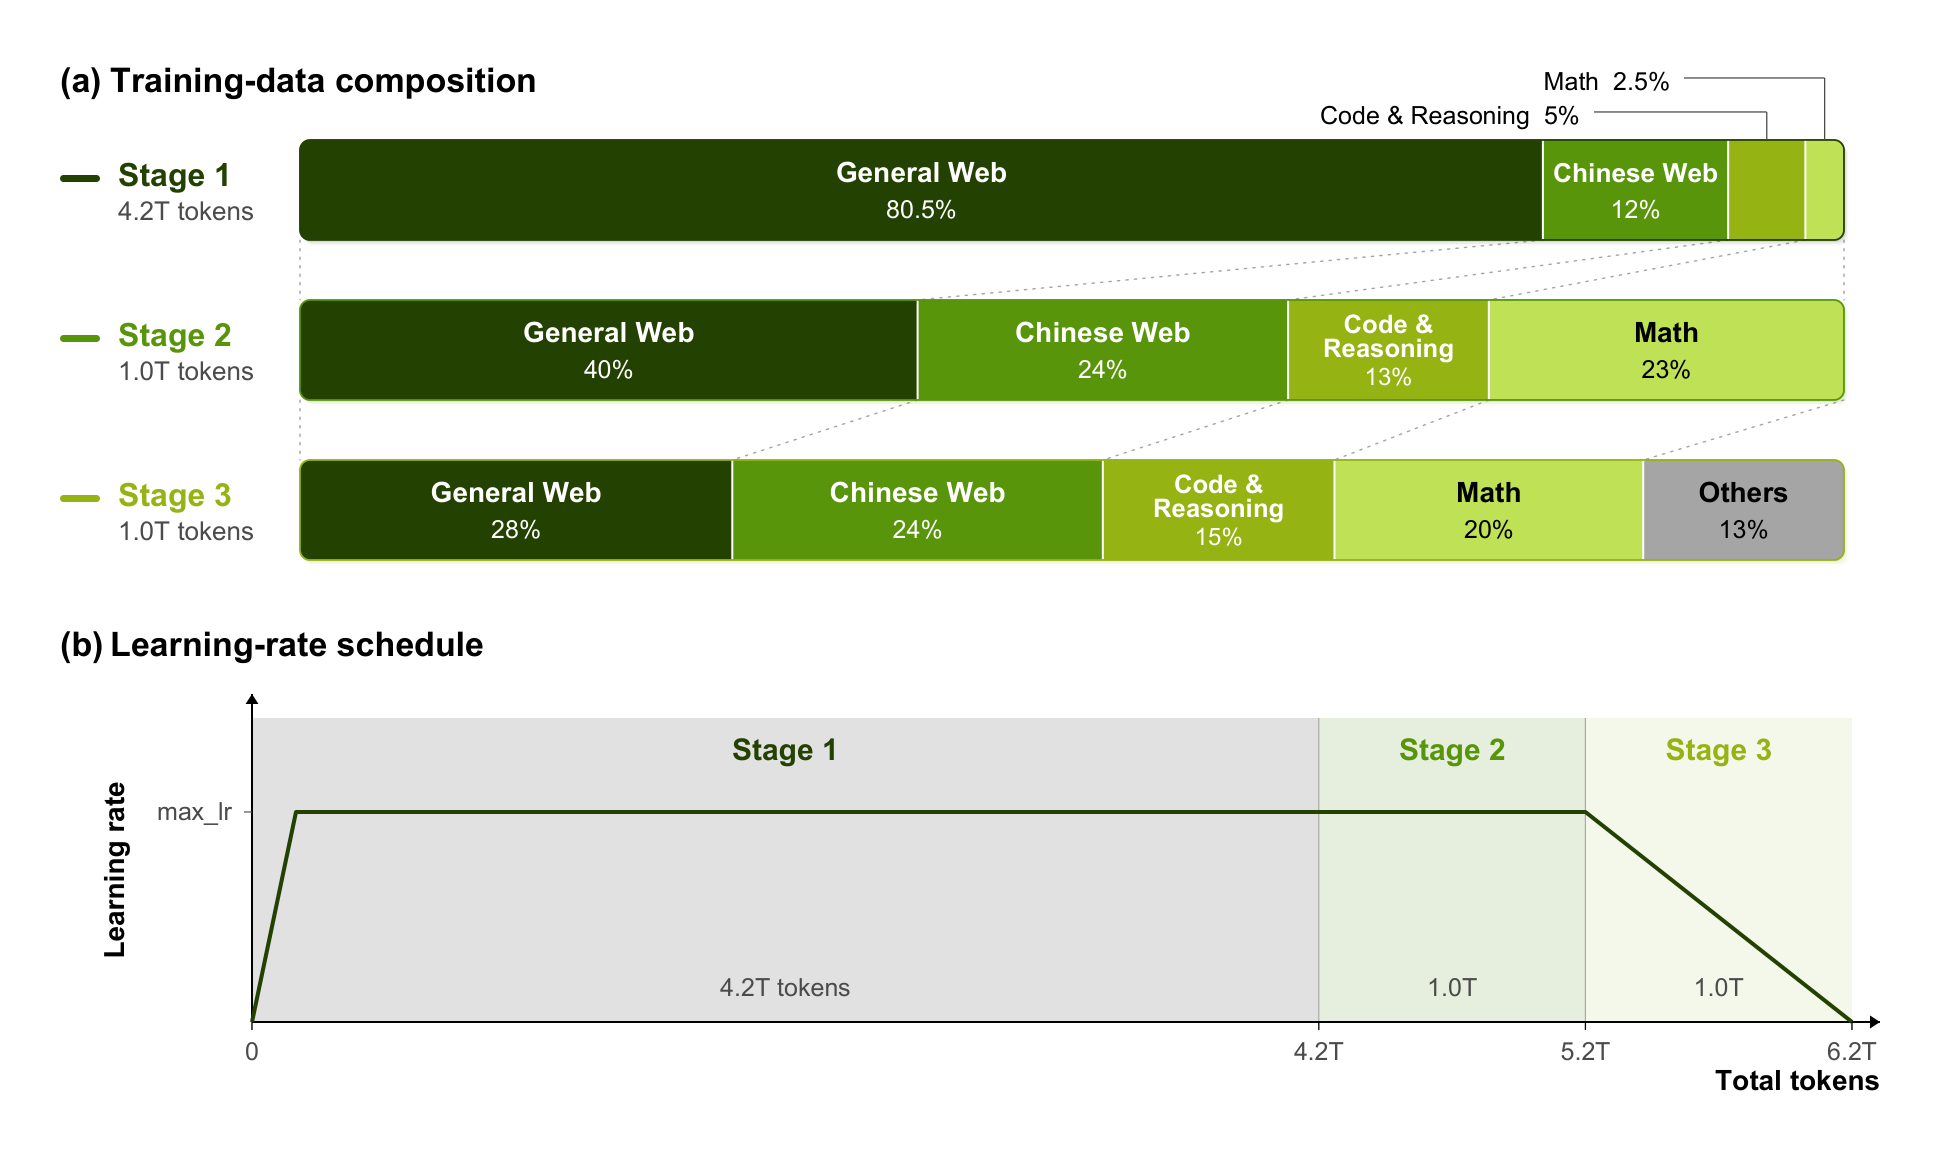Click the 5.2T tick label on x-axis

click(x=1585, y=1051)
